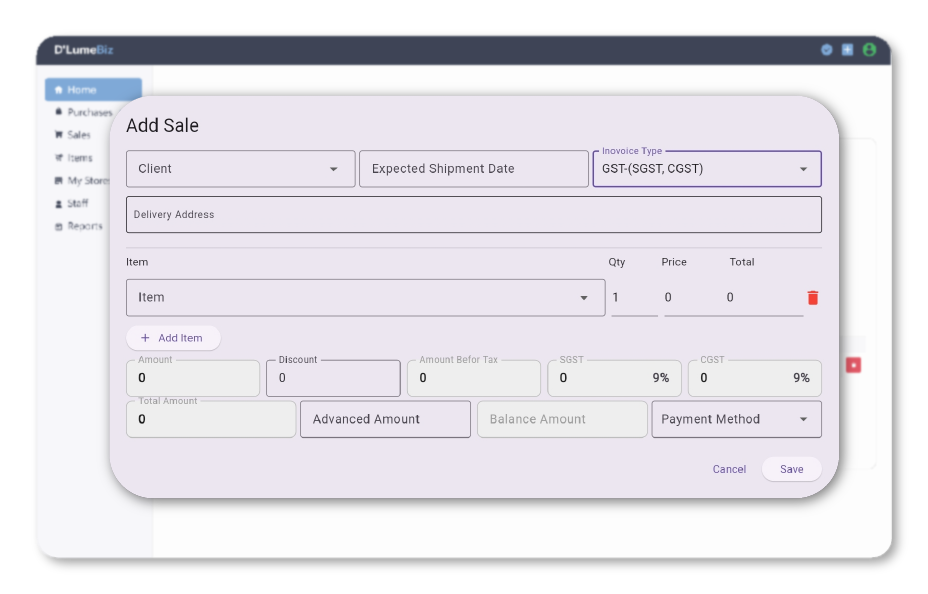Image resolution: width=928 pixels, height=594 pixels.
Task: Click the My Stores icon in the sidebar
Action: point(59,180)
